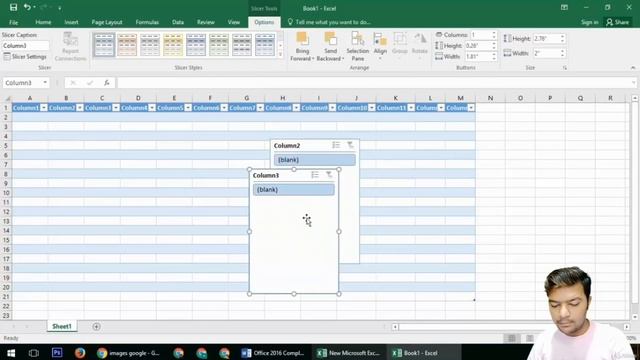Open Firefox from the taskbar
Image resolution: width=640 pixels, height=360 pixels.
pyautogui.click(x=80, y=353)
